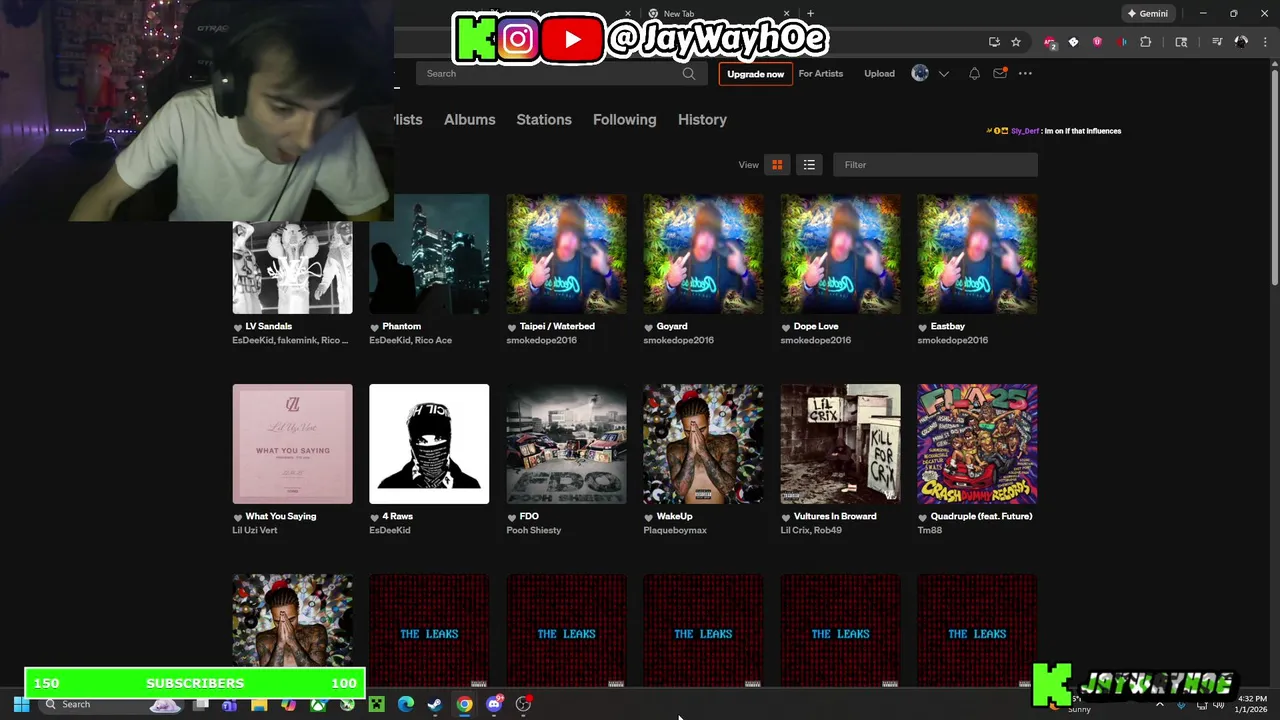Launch Minecraft from the taskbar
This screenshot has width=1280, height=720.
[376, 704]
